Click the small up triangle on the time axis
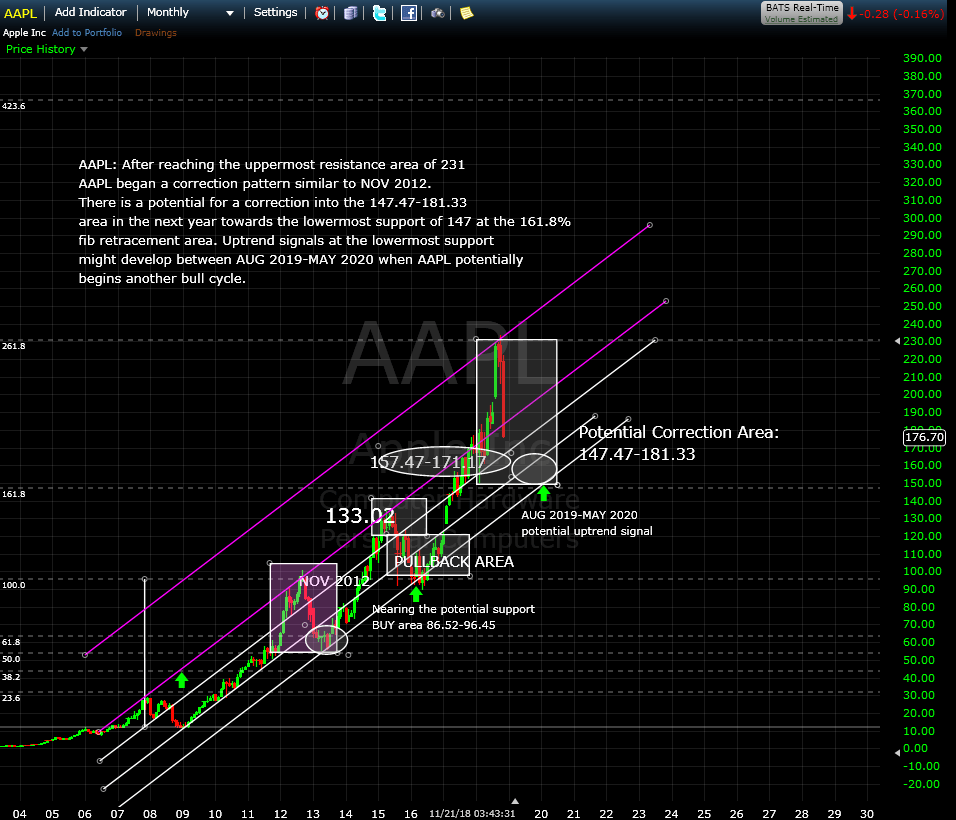 [515, 801]
